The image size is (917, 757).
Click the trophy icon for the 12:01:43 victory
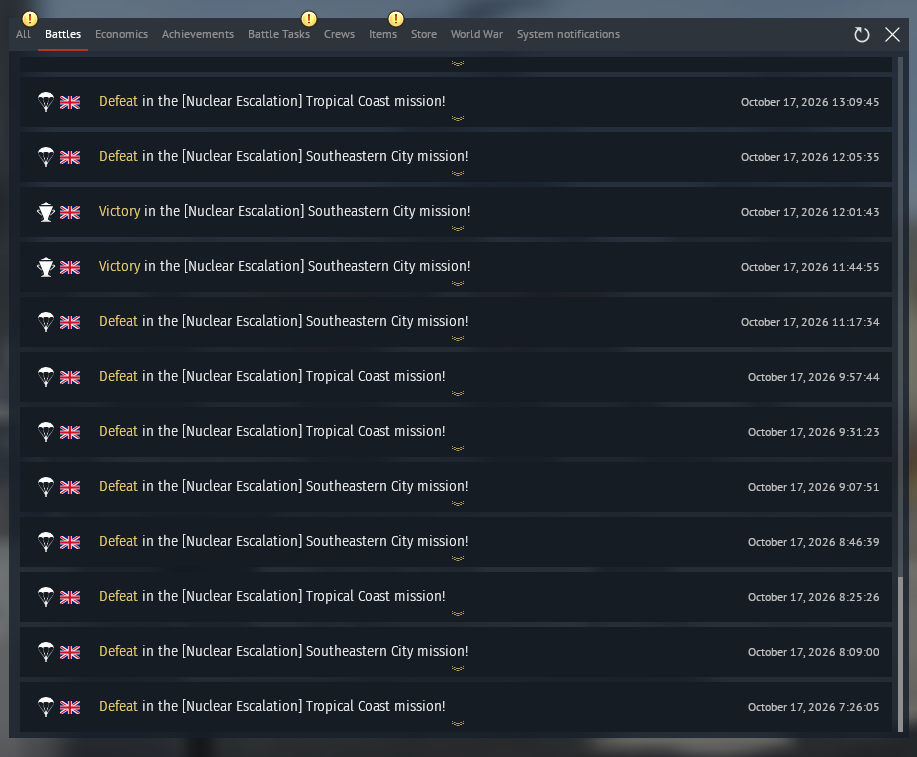(46, 212)
